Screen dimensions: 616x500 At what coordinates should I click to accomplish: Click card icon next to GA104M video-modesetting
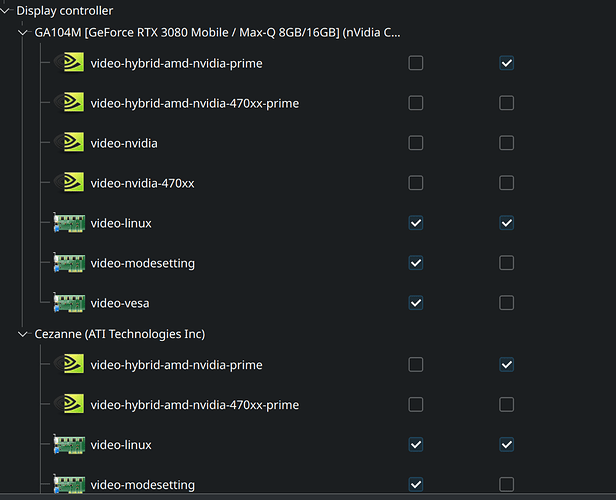pyautogui.click(x=69, y=263)
